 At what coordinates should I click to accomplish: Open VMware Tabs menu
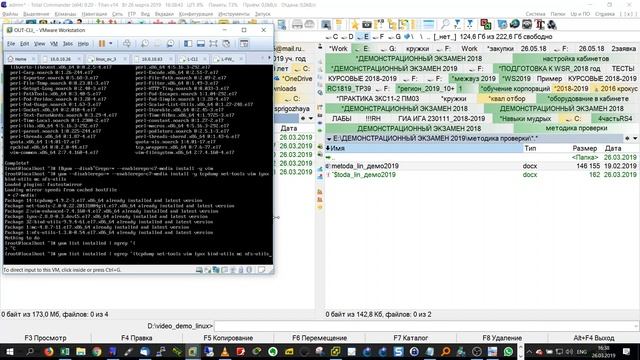[68, 44]
